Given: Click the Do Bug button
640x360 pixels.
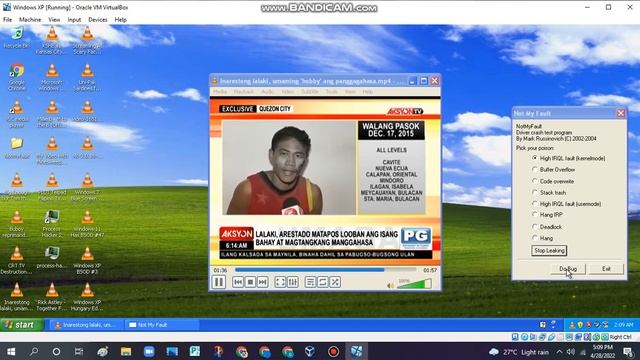Looking at the screenshot, I should [x=568, y=269].
